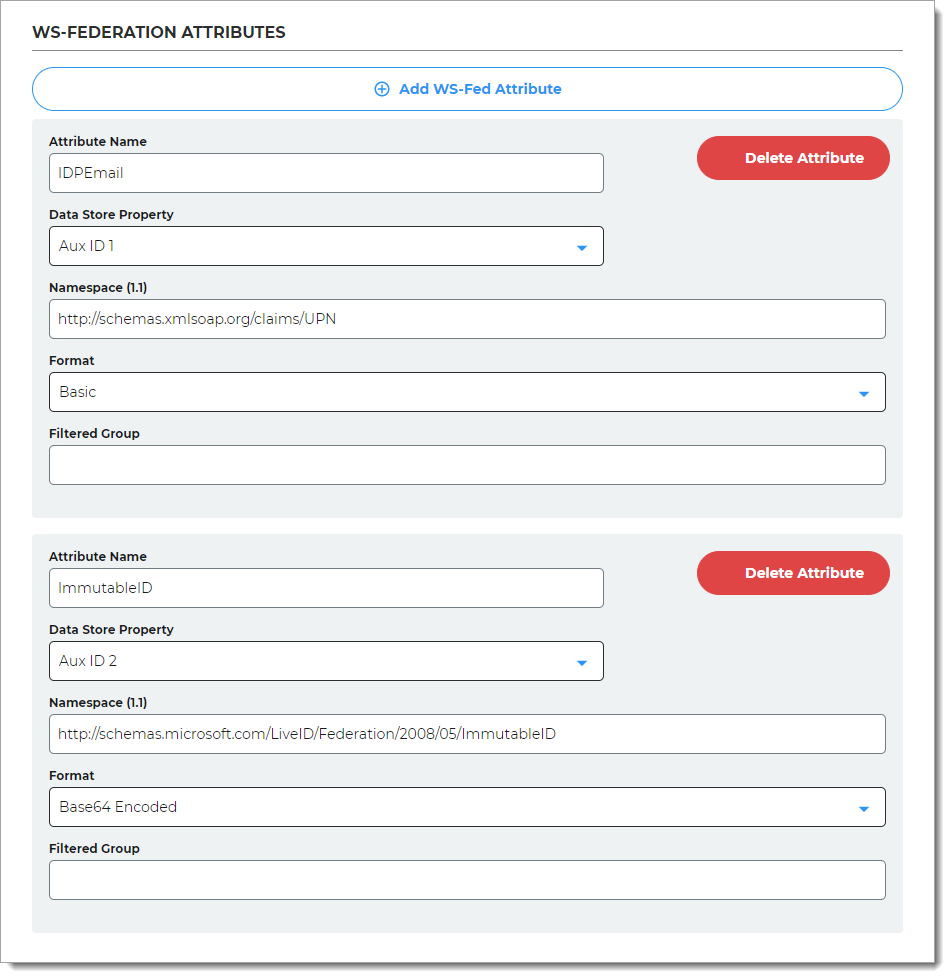Click the dropdown arrow beside Basic format
The image size is (950, 978).
[x=864, y=392]
